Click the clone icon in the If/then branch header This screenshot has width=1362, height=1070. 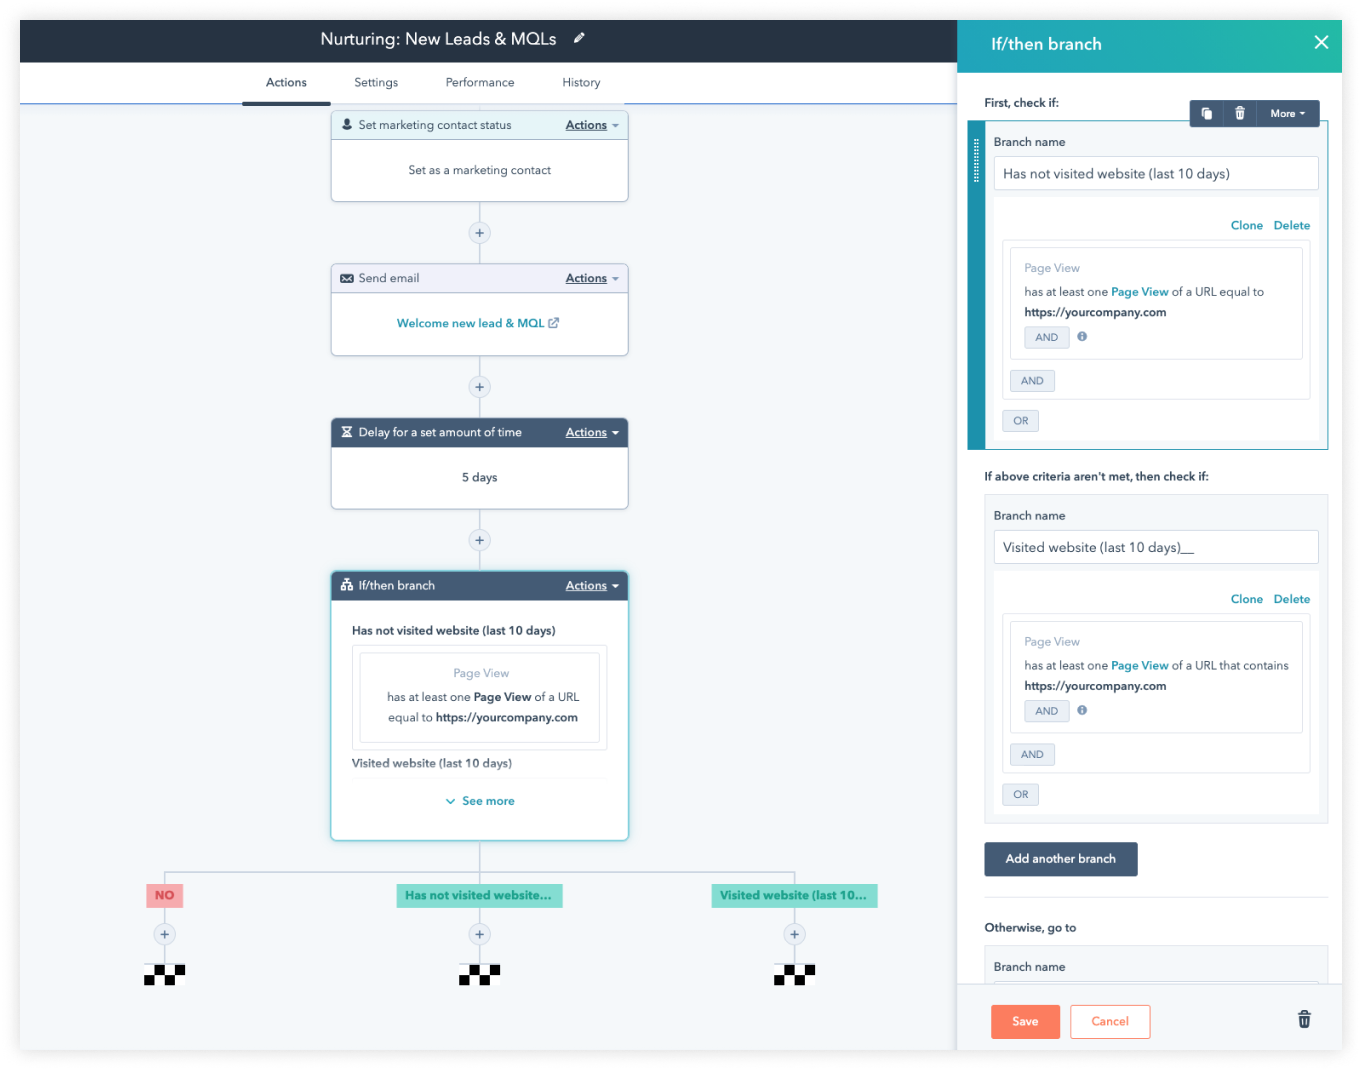1206,113
